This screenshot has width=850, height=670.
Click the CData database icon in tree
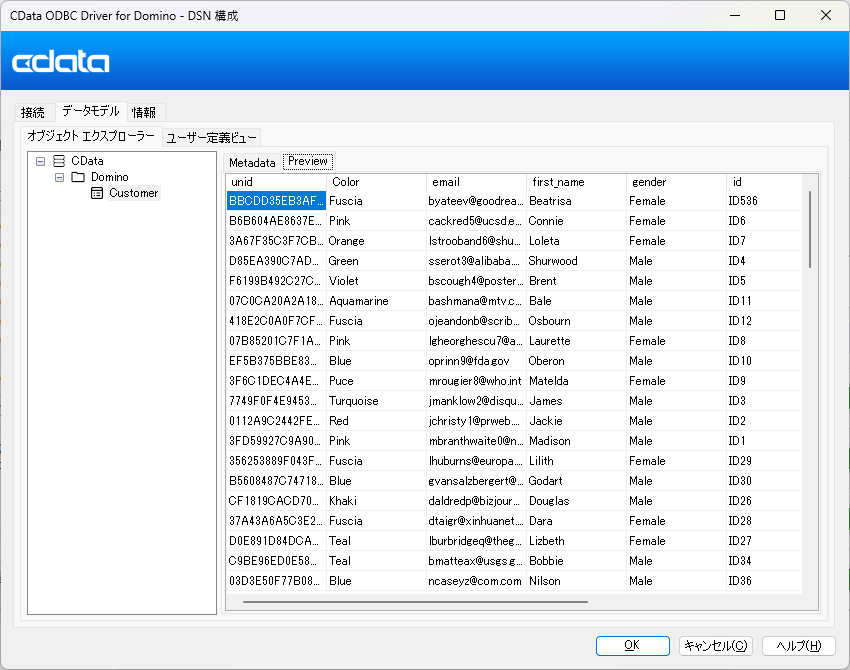point(59,161)
